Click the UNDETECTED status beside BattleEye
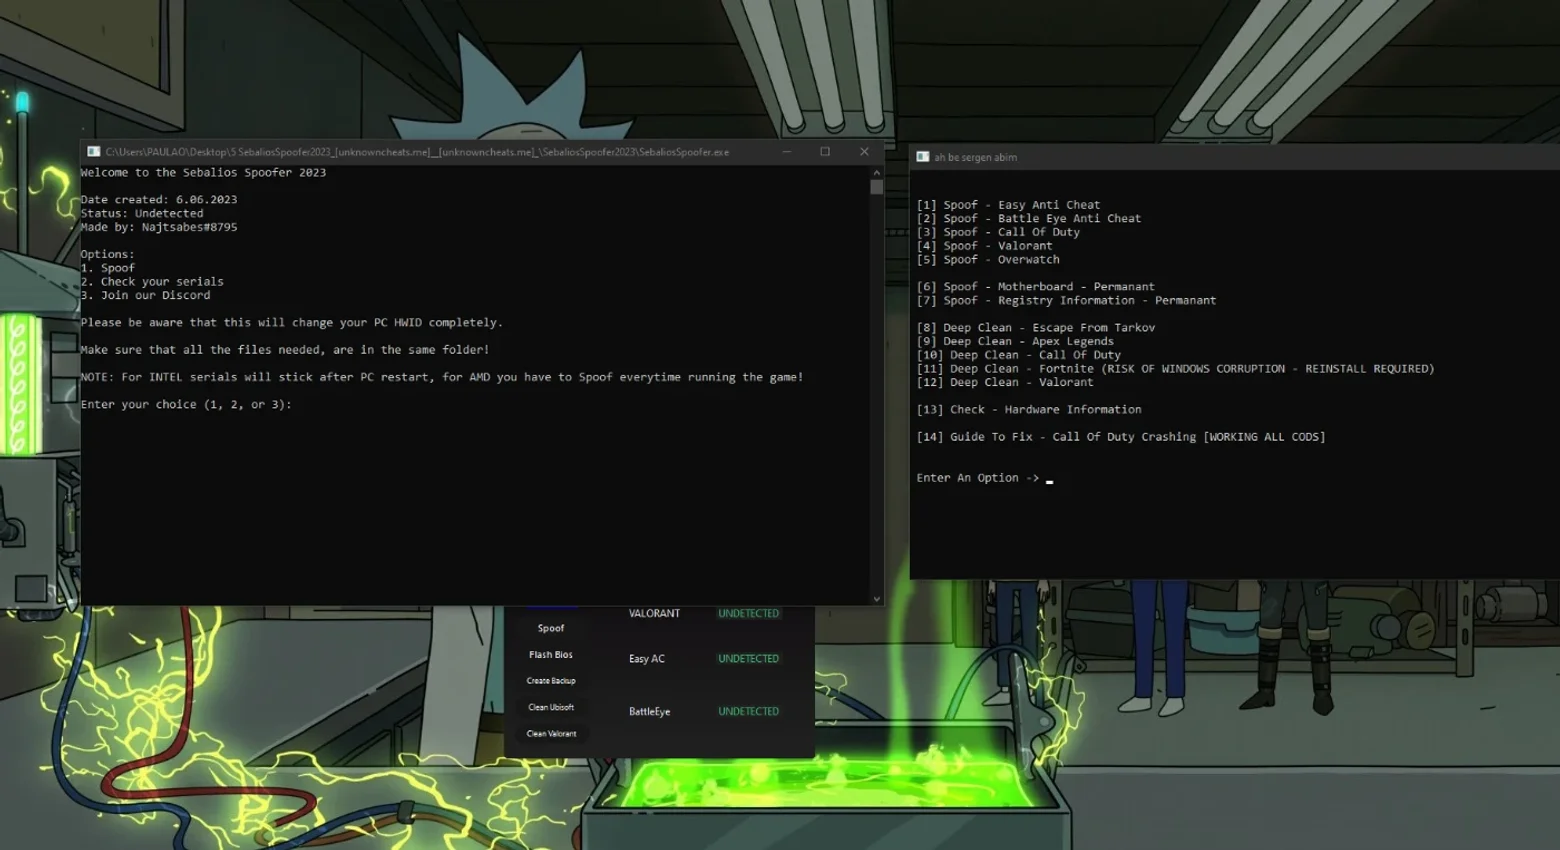The height and width of the screenshot is (850, 1560). (748, 712)
